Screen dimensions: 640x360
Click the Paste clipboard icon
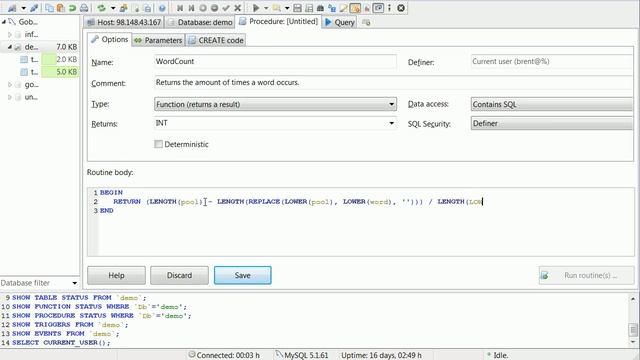point(60,8)
